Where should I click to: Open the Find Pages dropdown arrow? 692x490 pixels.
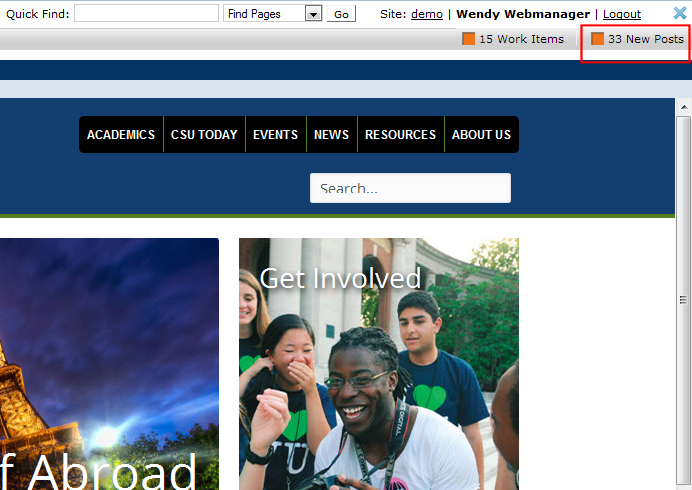313,14
